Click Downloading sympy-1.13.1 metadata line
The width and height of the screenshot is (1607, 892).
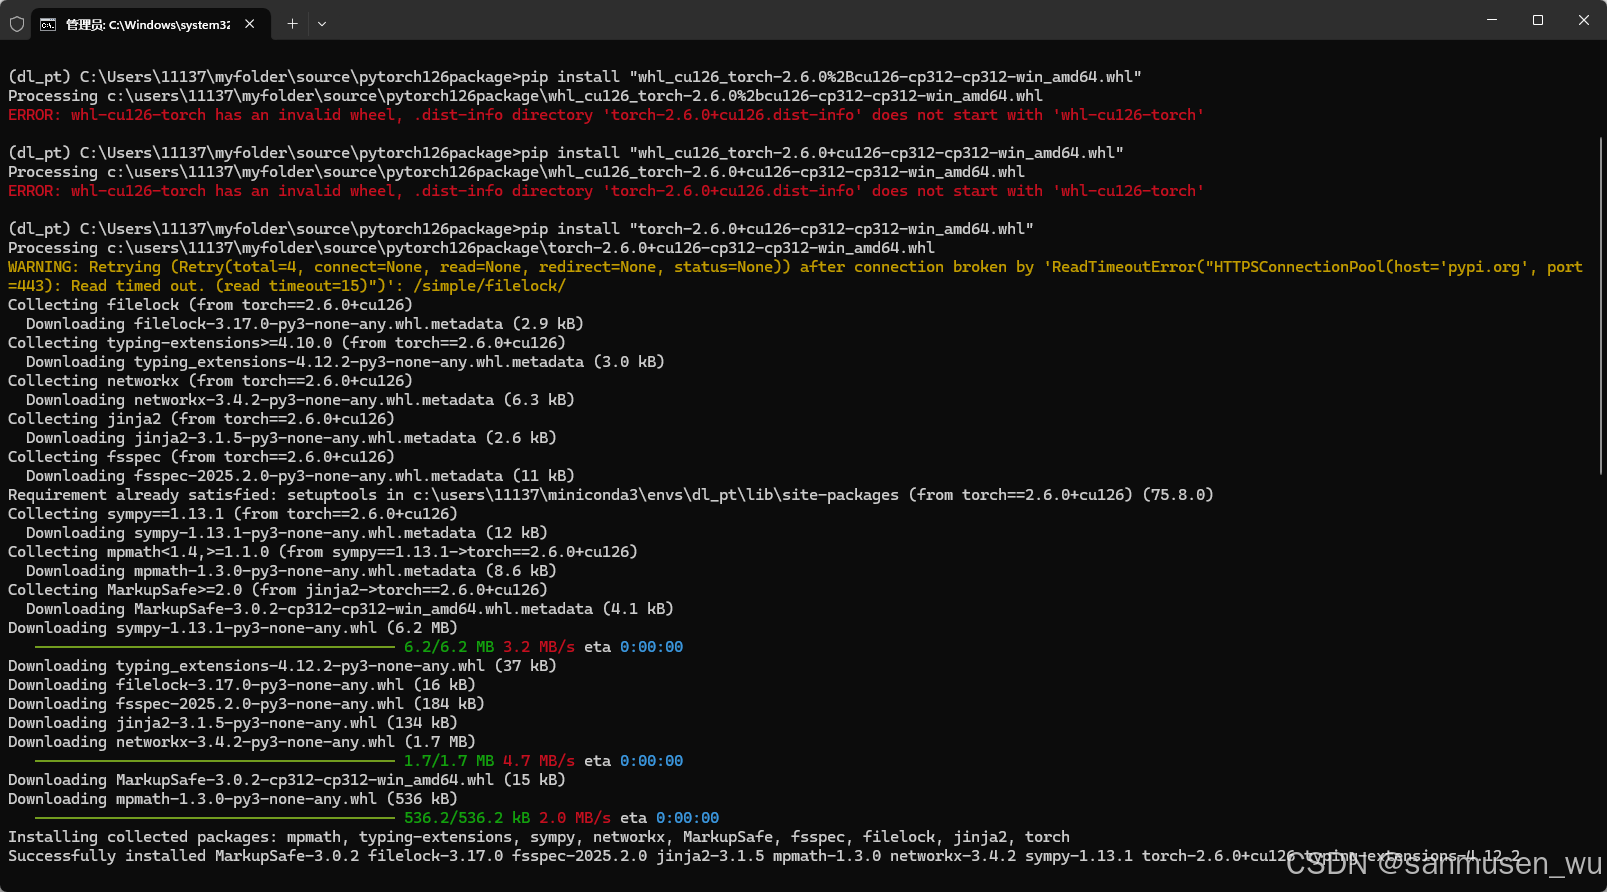pos(286,533)
